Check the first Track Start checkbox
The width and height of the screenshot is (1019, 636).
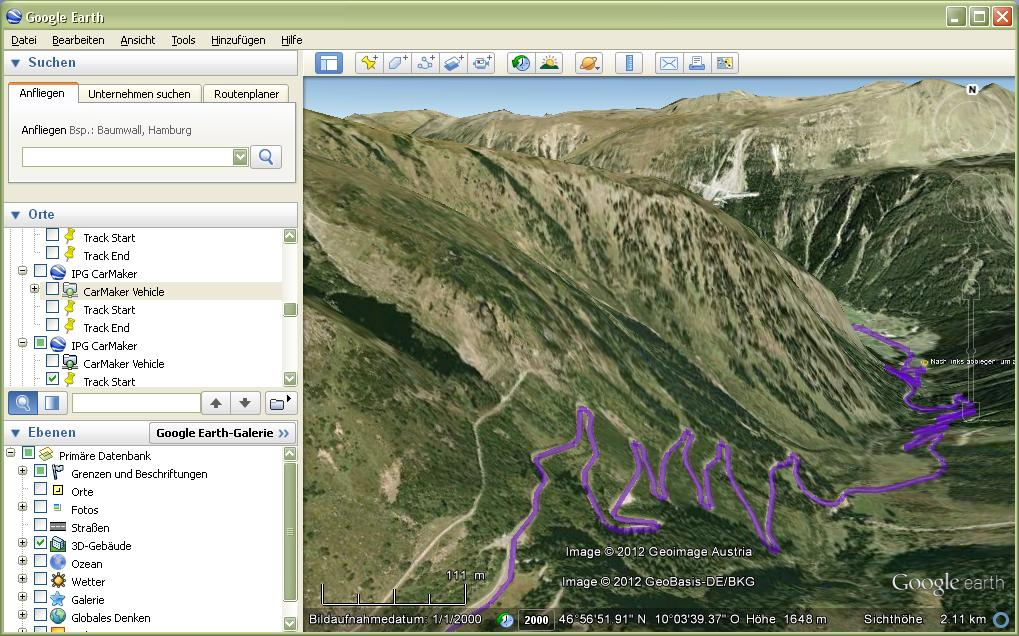click(52, 235)
